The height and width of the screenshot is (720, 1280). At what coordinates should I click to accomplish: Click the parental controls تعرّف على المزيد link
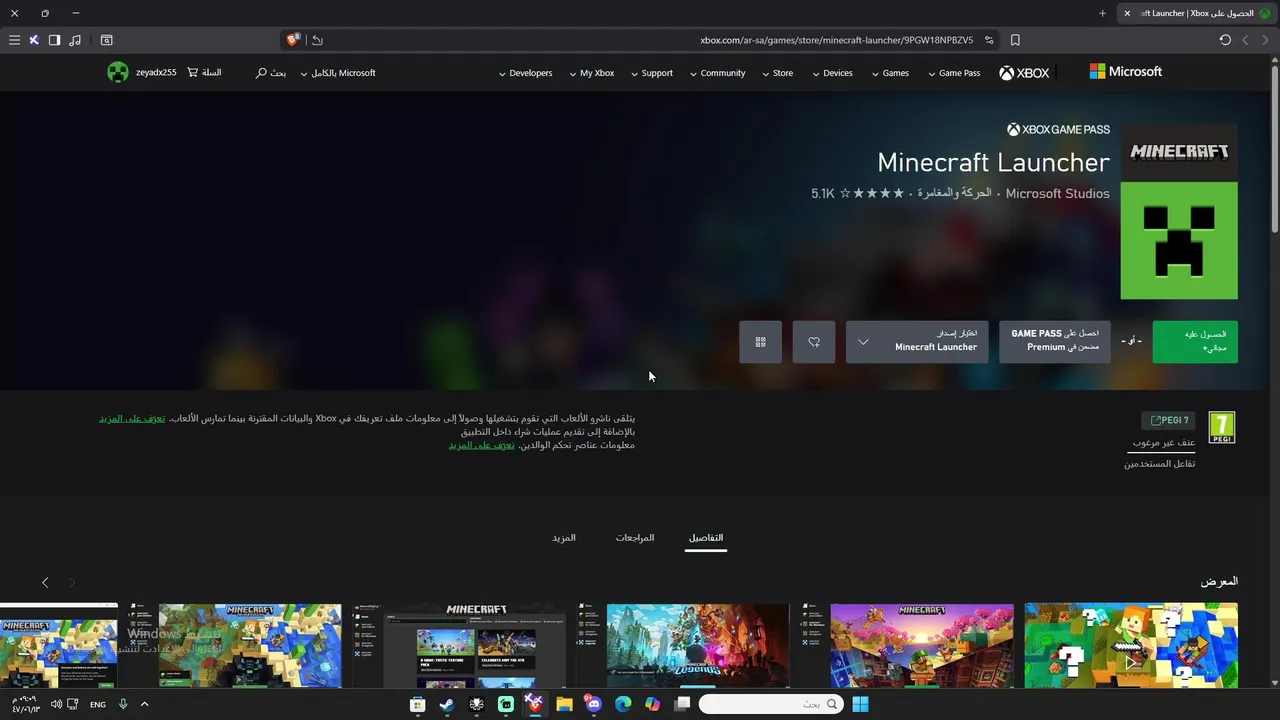coord(481,445)
